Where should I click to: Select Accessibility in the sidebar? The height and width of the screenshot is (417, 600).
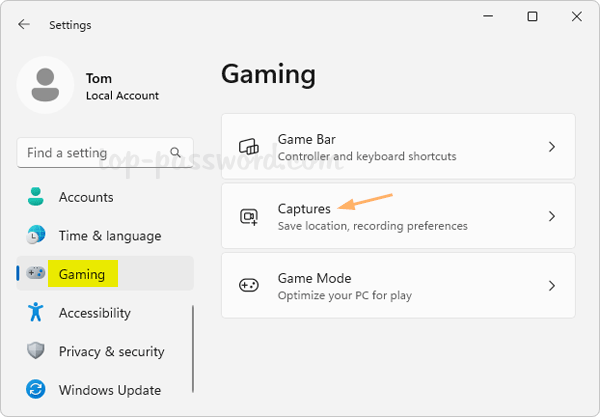point(94,312)
